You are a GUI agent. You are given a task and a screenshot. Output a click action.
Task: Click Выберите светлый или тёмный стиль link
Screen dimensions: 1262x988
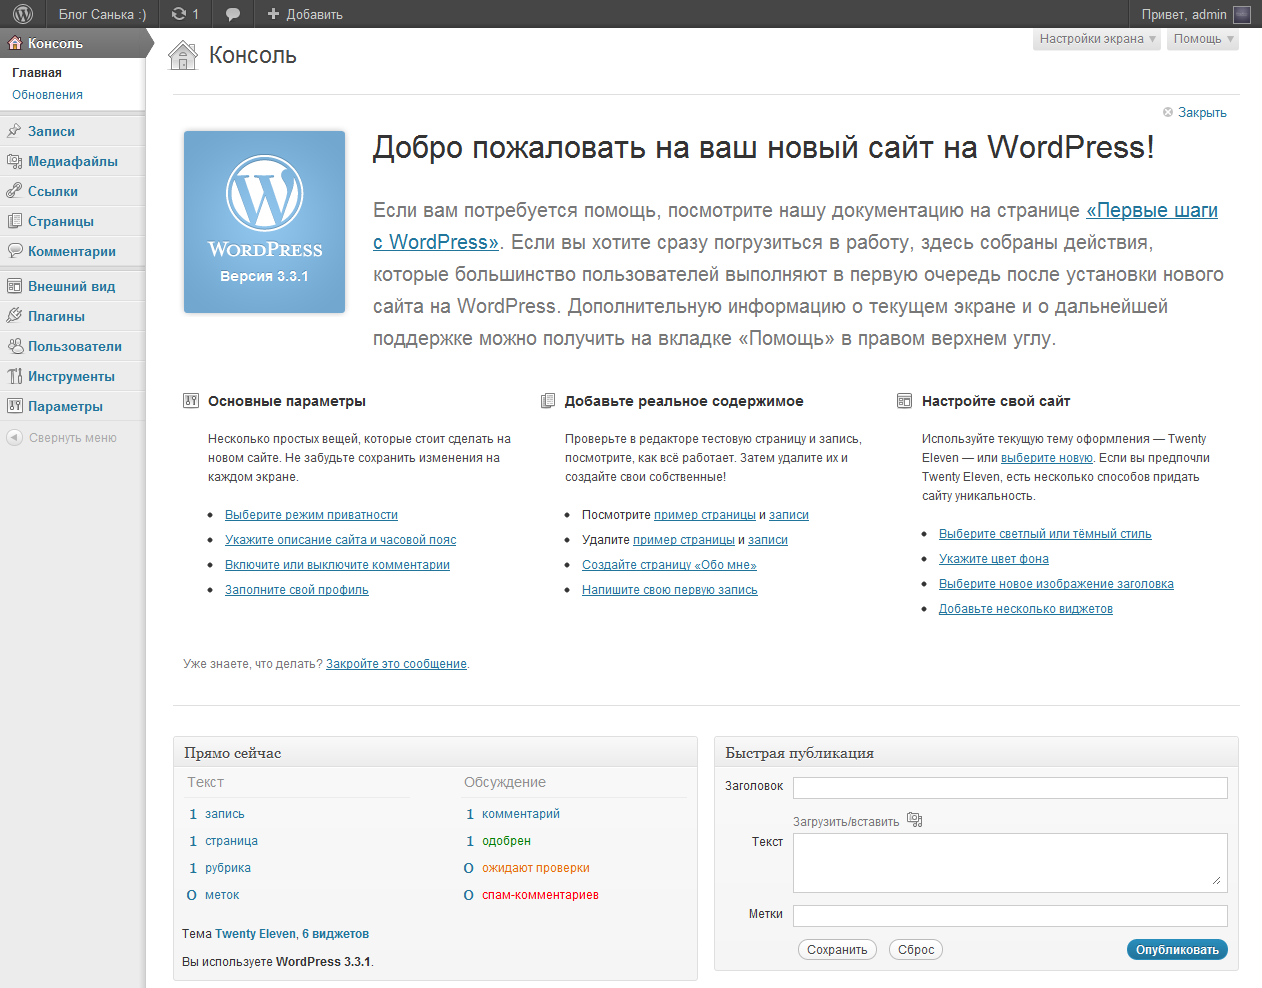[x=1045, y=534]
